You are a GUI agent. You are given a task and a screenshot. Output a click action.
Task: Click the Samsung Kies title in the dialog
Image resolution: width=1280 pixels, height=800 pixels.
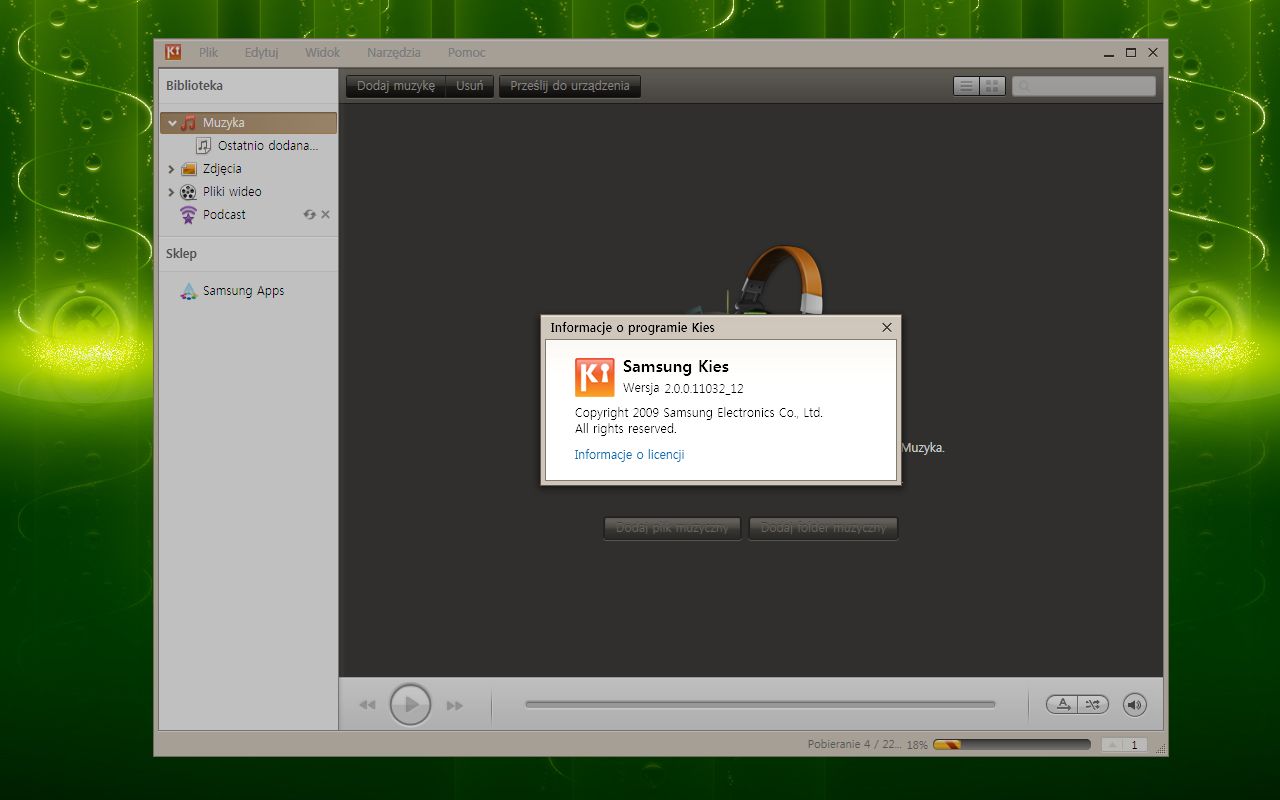click(676, 366)
